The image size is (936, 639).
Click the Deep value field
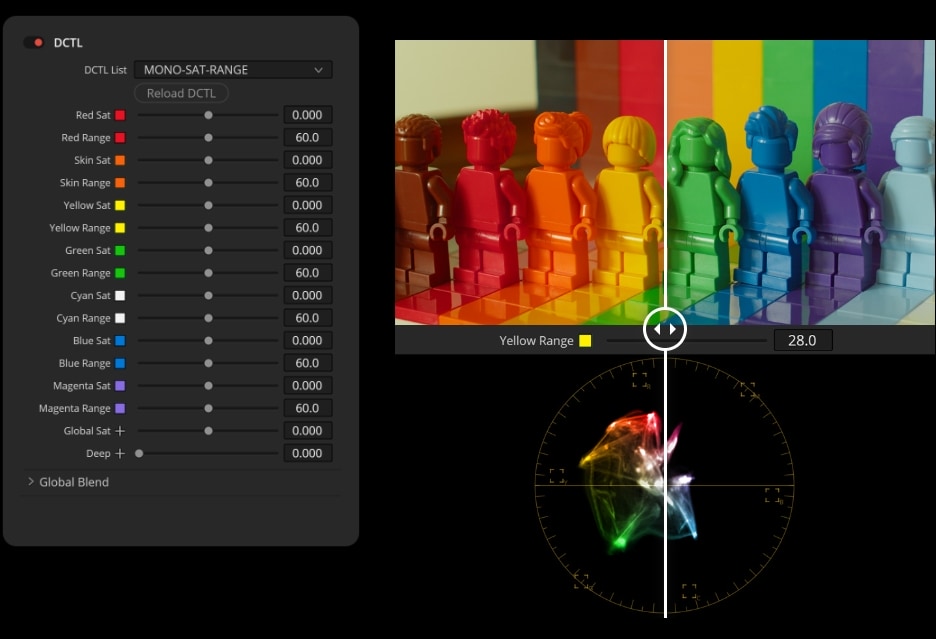pos(307,453)
